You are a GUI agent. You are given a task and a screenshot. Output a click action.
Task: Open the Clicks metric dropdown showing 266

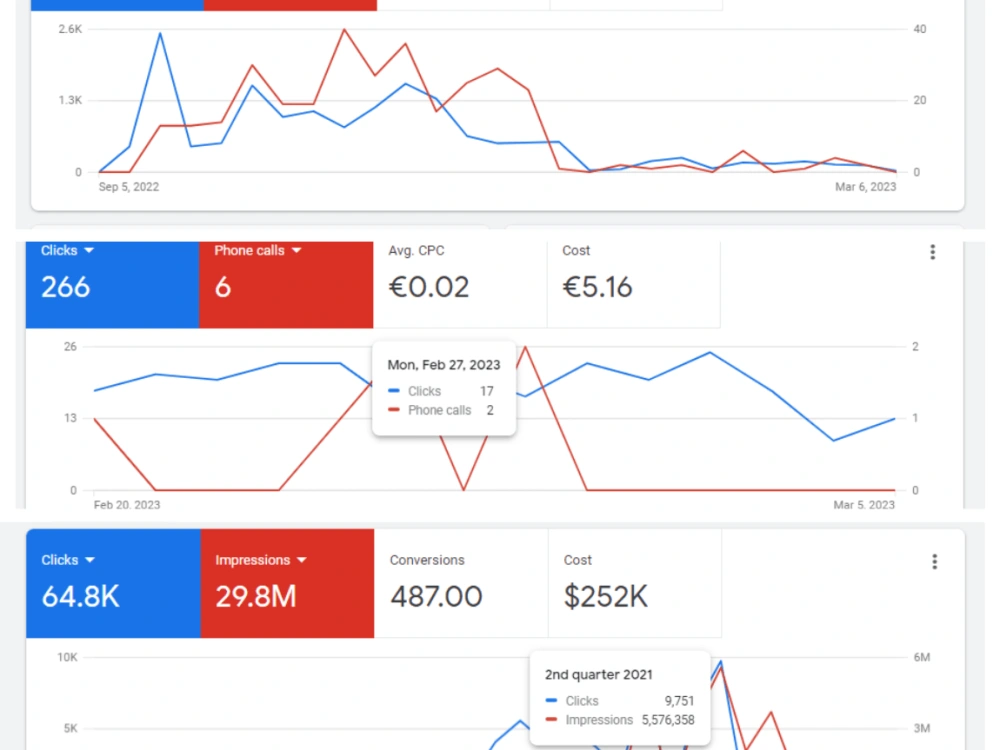coord(67,250)
